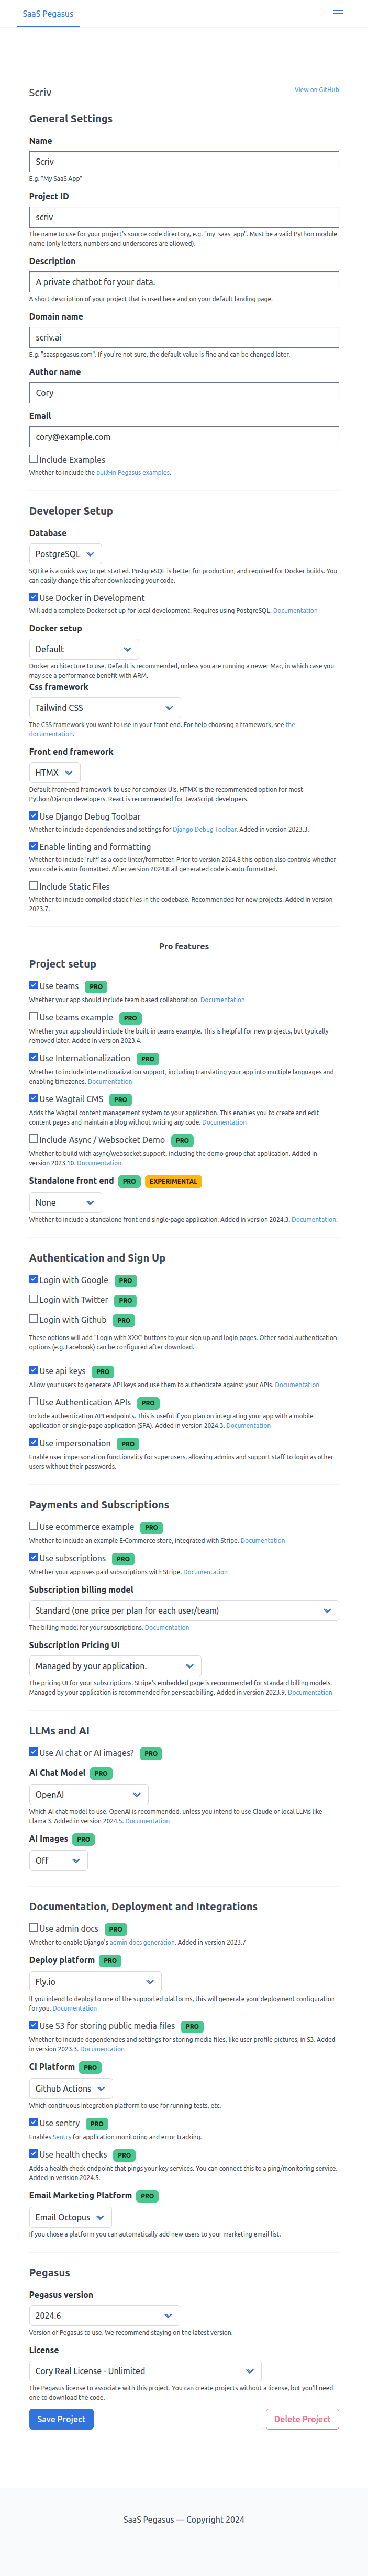Open the hamburger navigation menu
This screenshot has height=2576, width=368.
pos(338,12)
